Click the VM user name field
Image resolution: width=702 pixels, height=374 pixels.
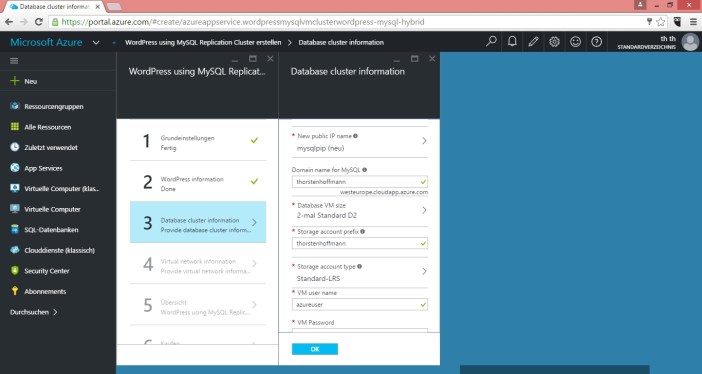pyautogui.click(x=360, y=304)
